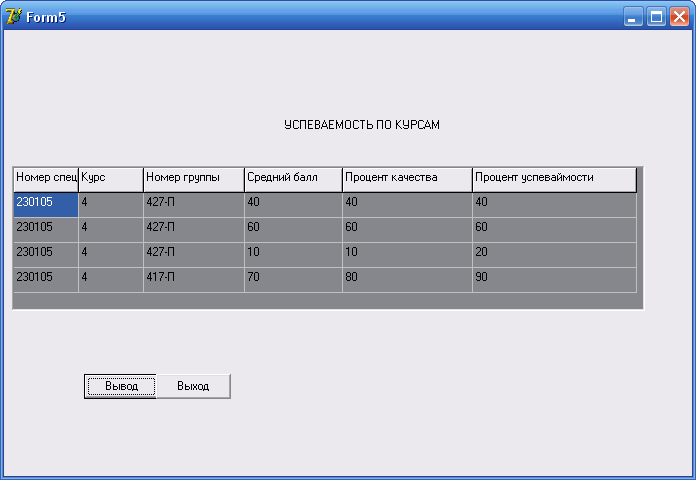This screenshot has width=696, height=480.
Task: Select 427-П cell in the row with average 10
Action: 194,255
